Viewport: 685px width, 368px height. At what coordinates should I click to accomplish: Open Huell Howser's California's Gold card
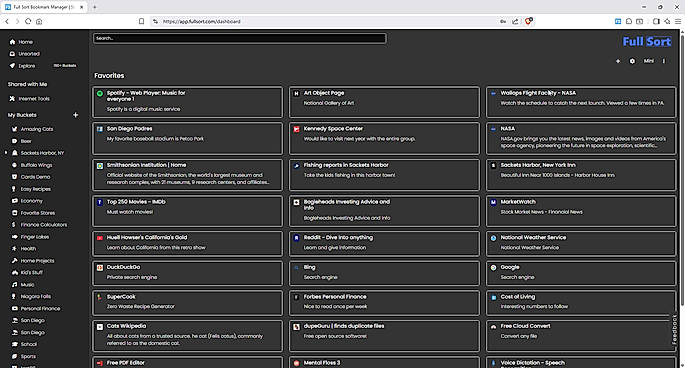(187, 243)
